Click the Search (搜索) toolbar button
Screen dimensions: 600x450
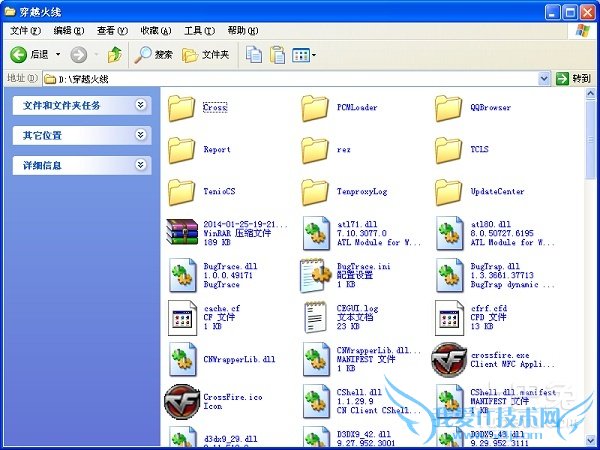tap(155, 54)
